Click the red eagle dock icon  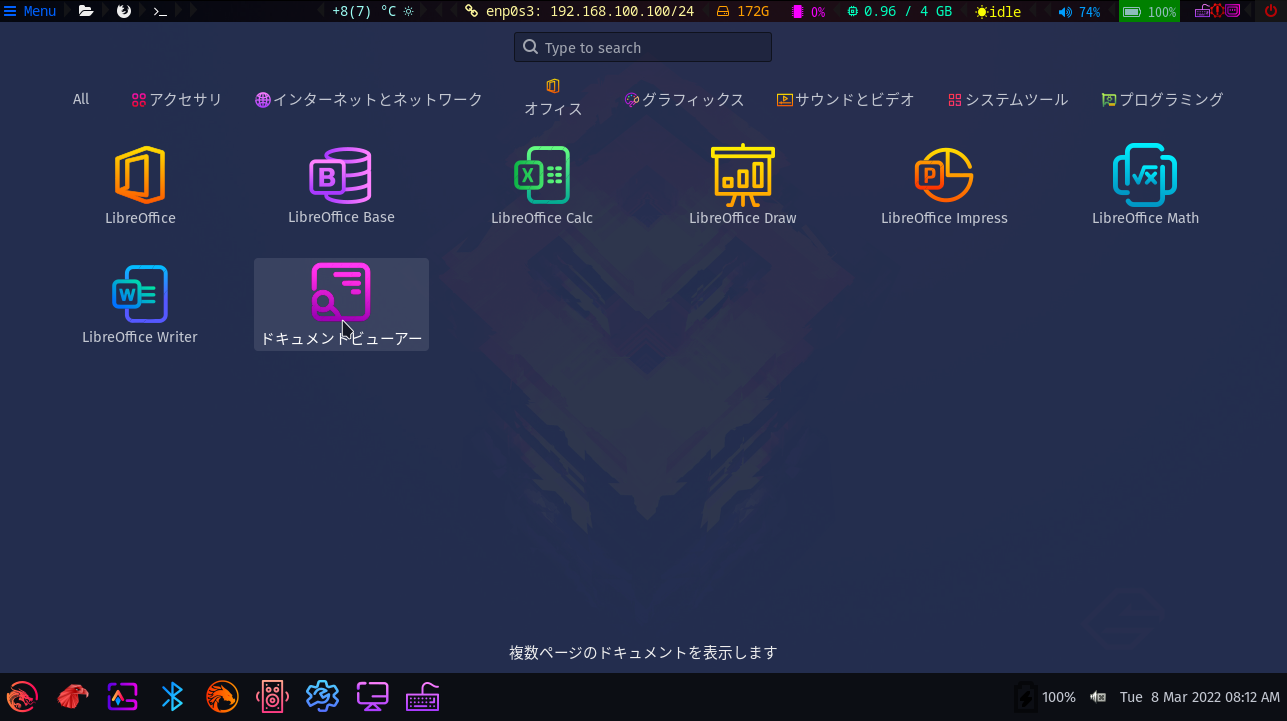pyautogui.click(x=72, y=696)
